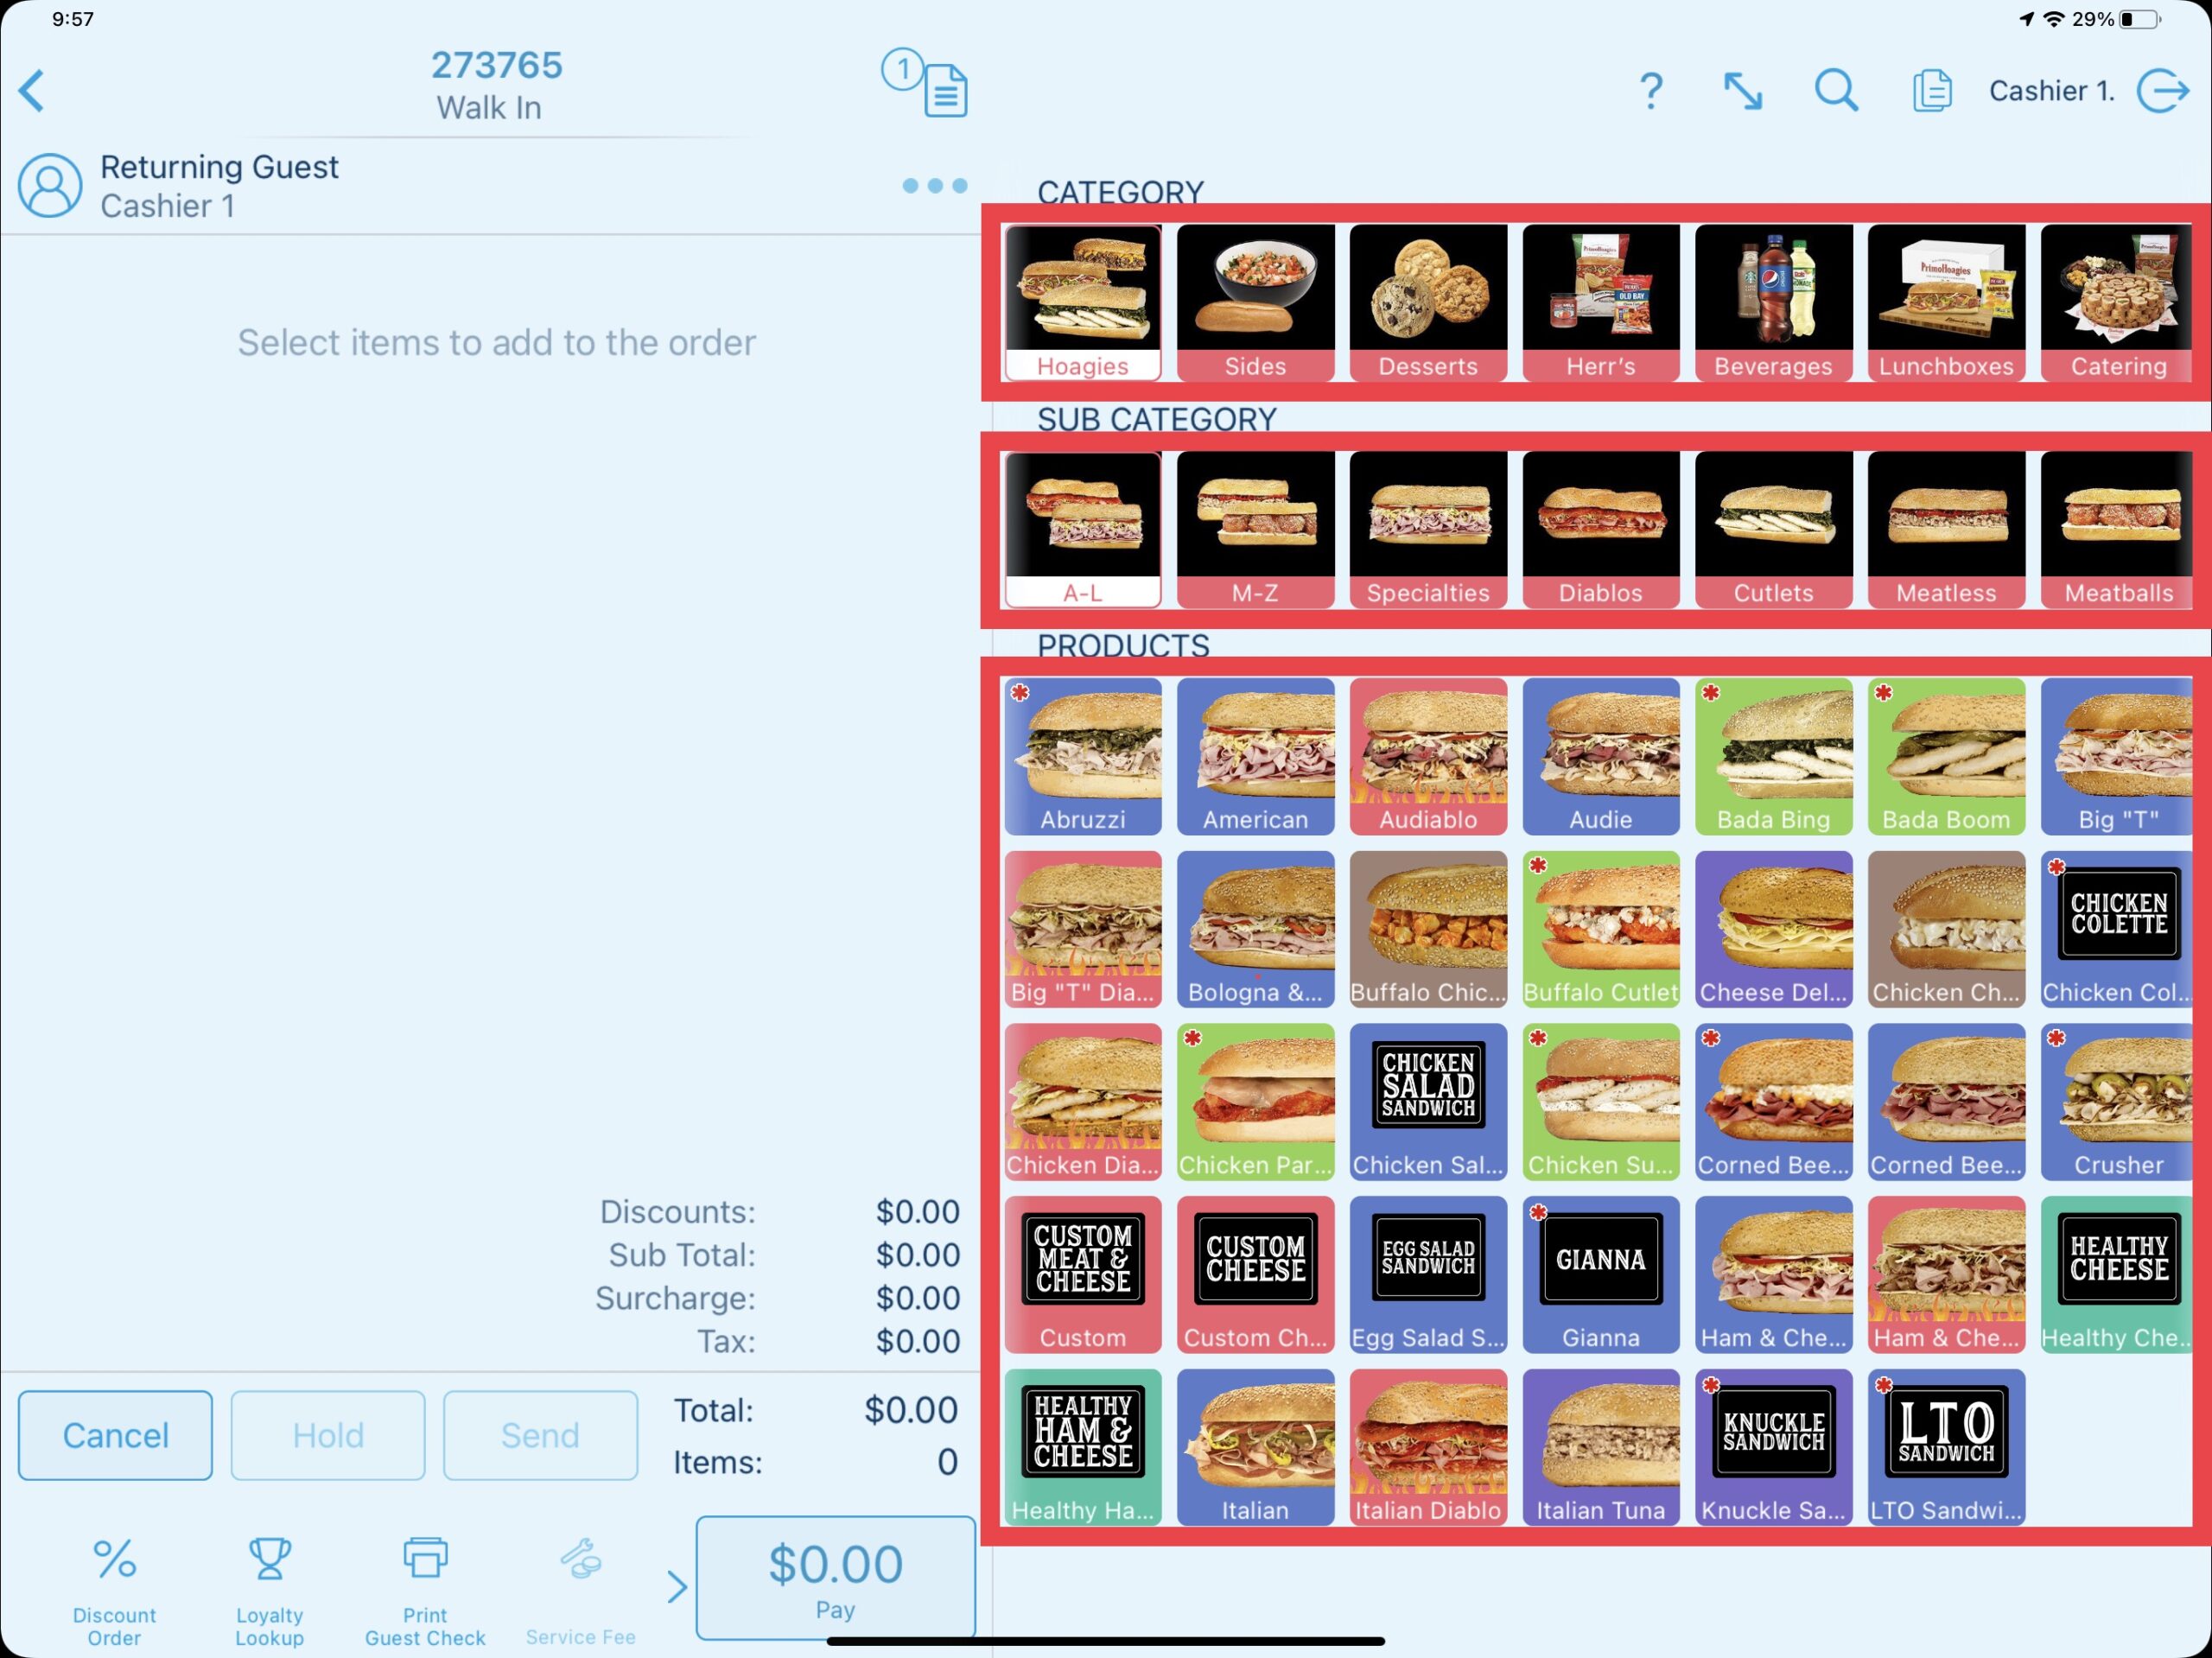Select the Italian hoagie product
The image size is (2212, 1658).
[1254, 1445]
